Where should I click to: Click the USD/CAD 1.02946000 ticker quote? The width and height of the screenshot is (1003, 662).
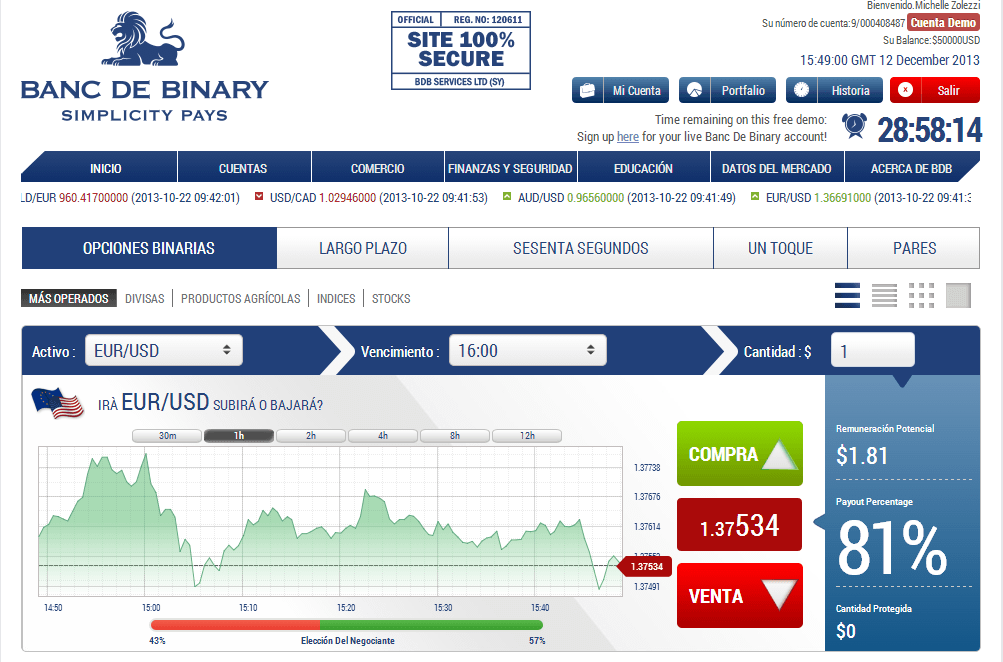click(x=379, y=198)
